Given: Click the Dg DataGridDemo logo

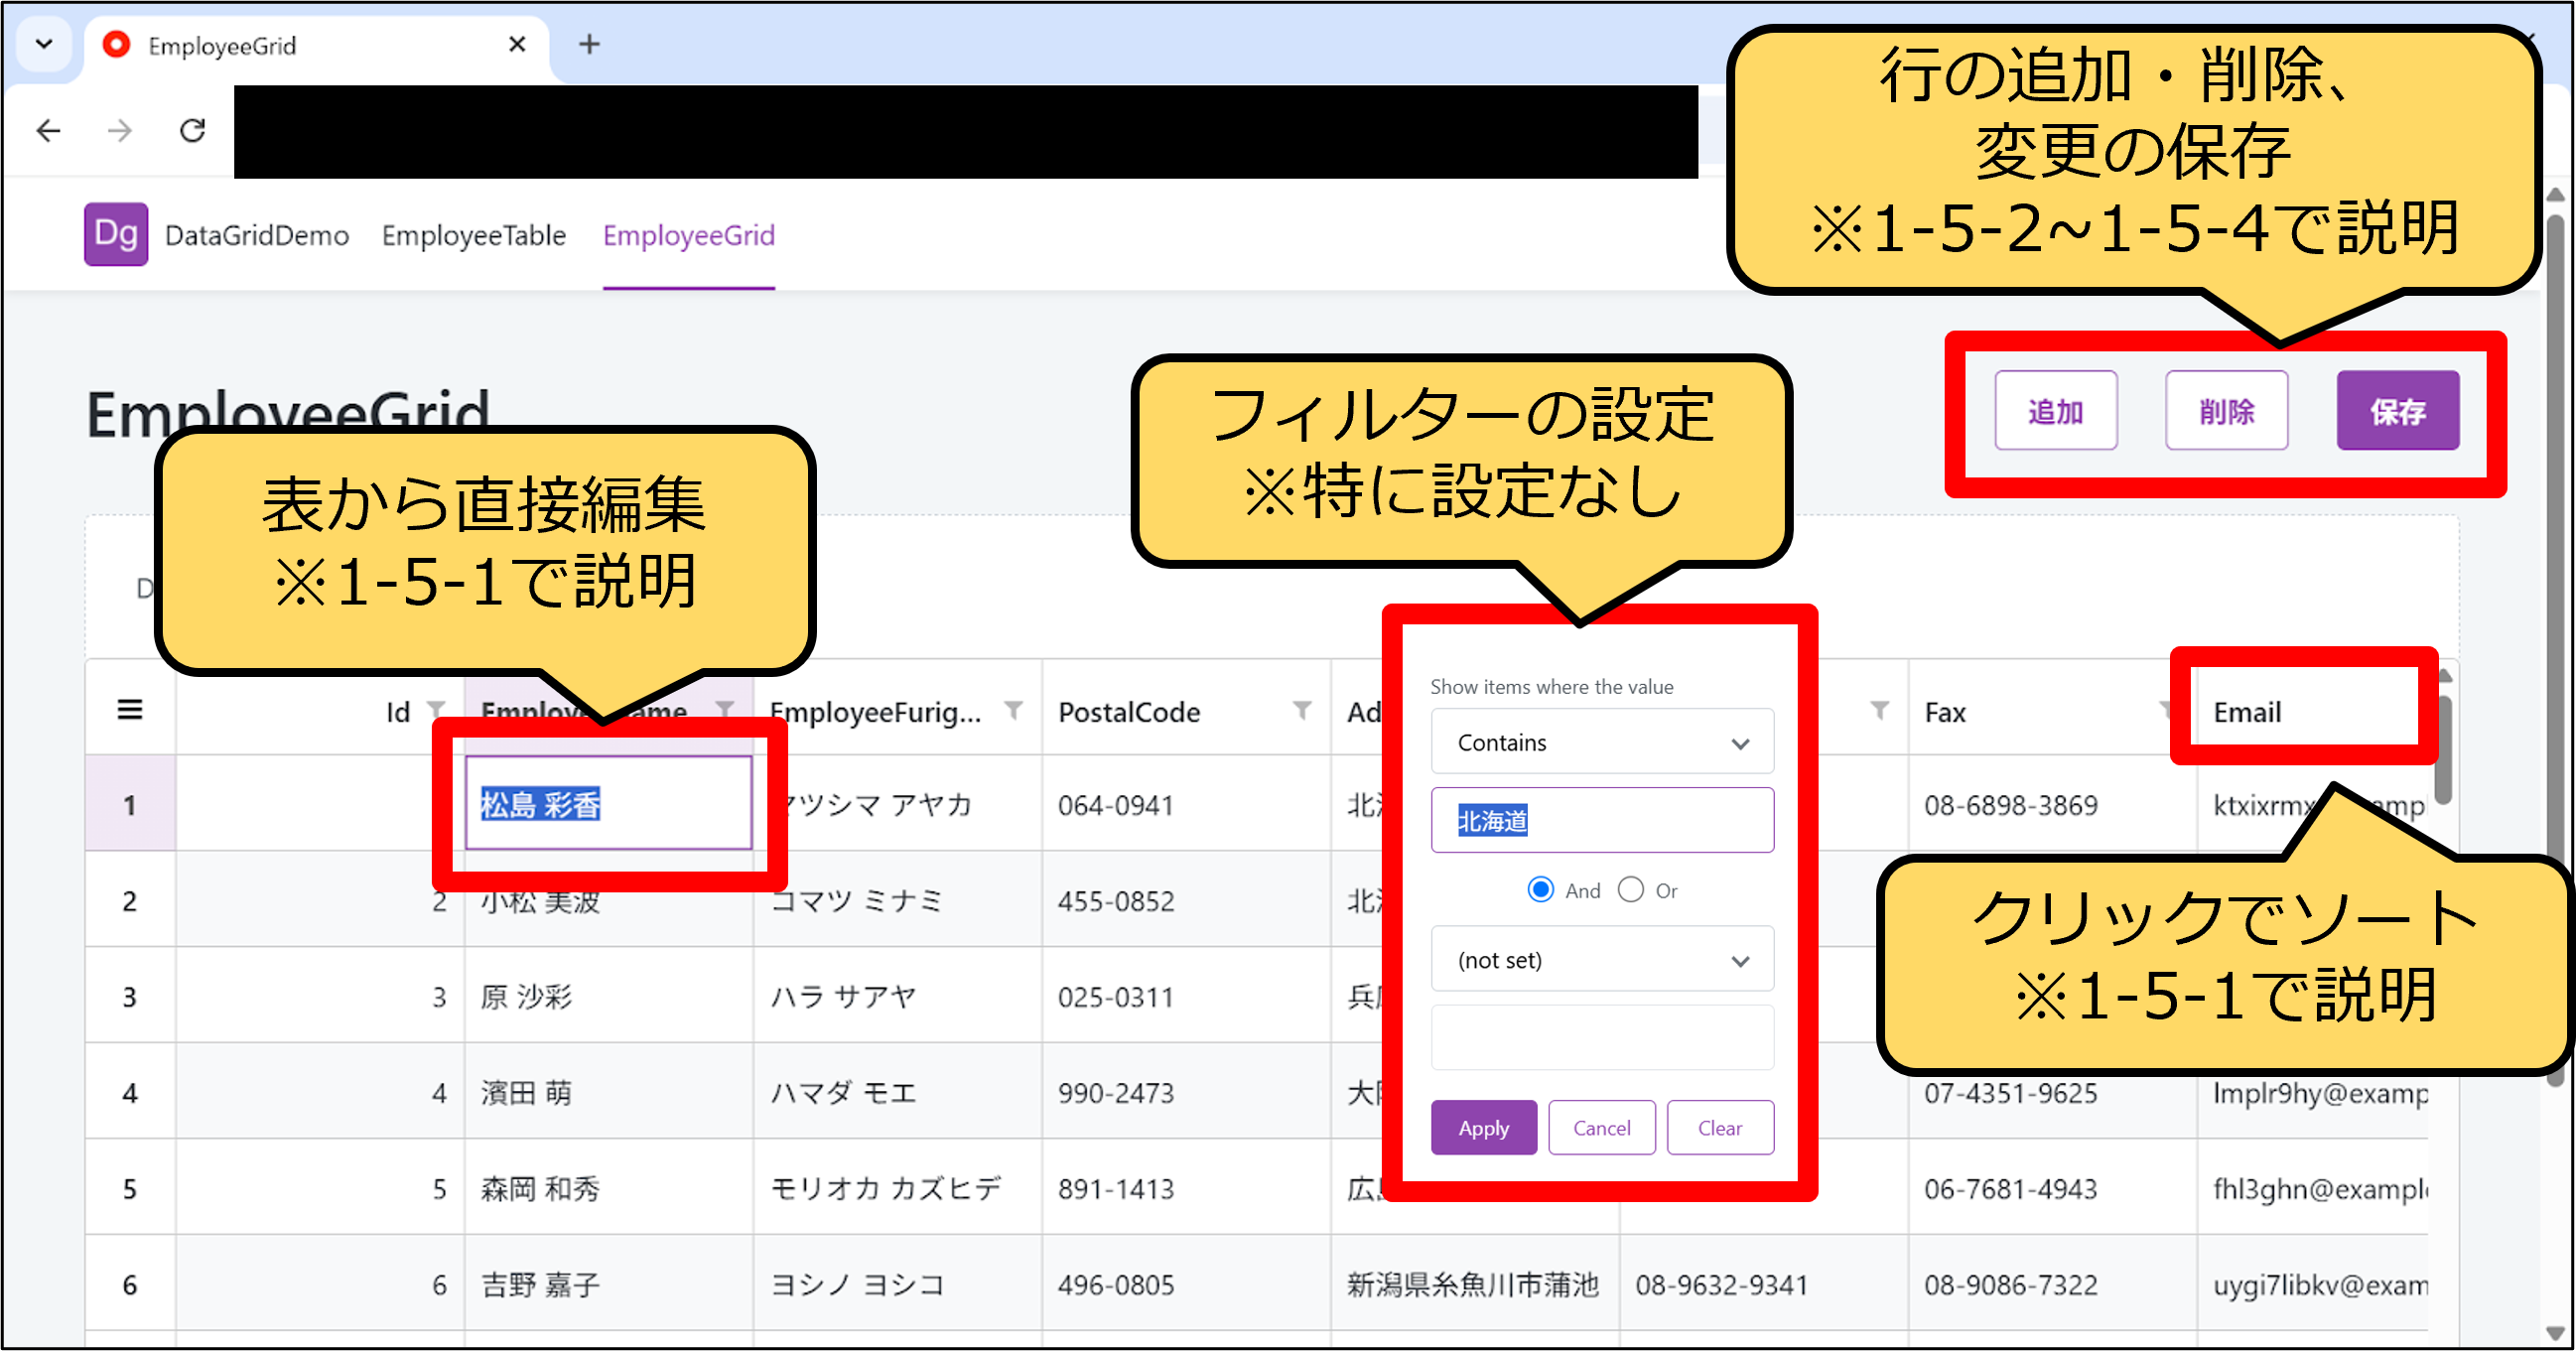Looking at the screenshot, I should pos(116,235).
